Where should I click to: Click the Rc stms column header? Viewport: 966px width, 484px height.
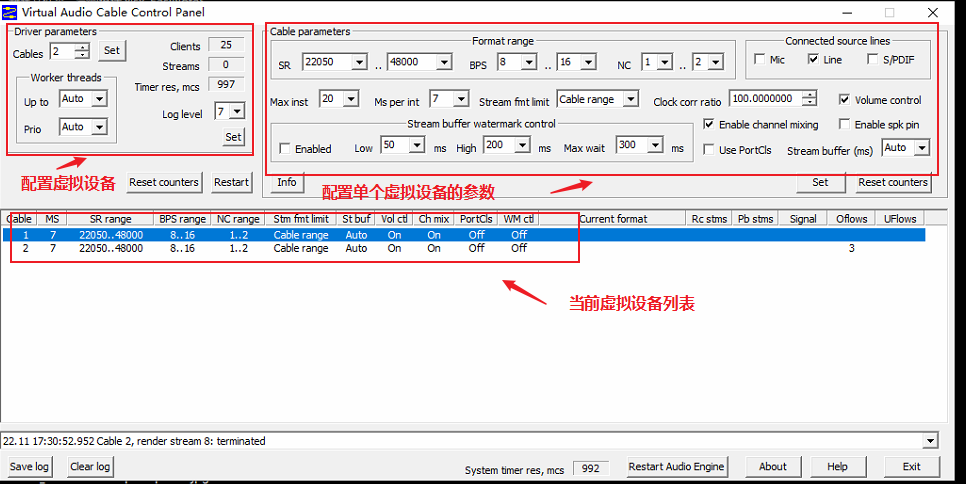tap(709, 219)
